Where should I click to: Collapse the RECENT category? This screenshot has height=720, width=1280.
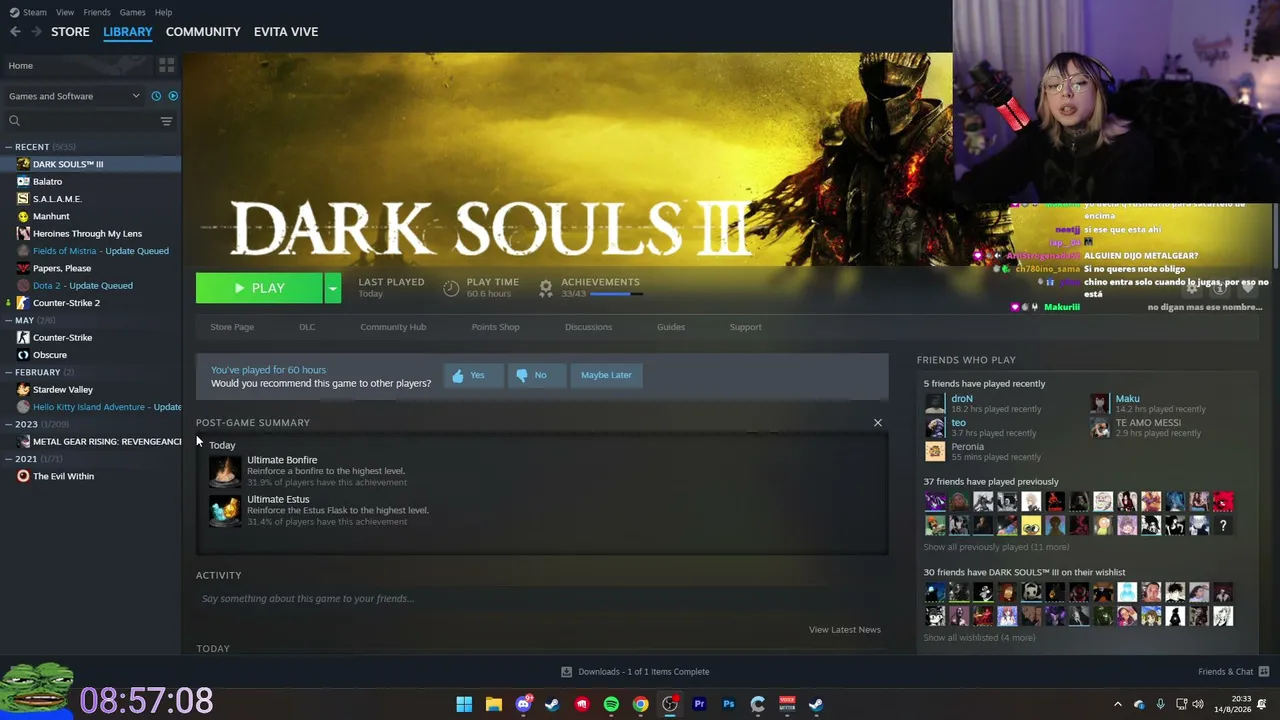[9, 147]
